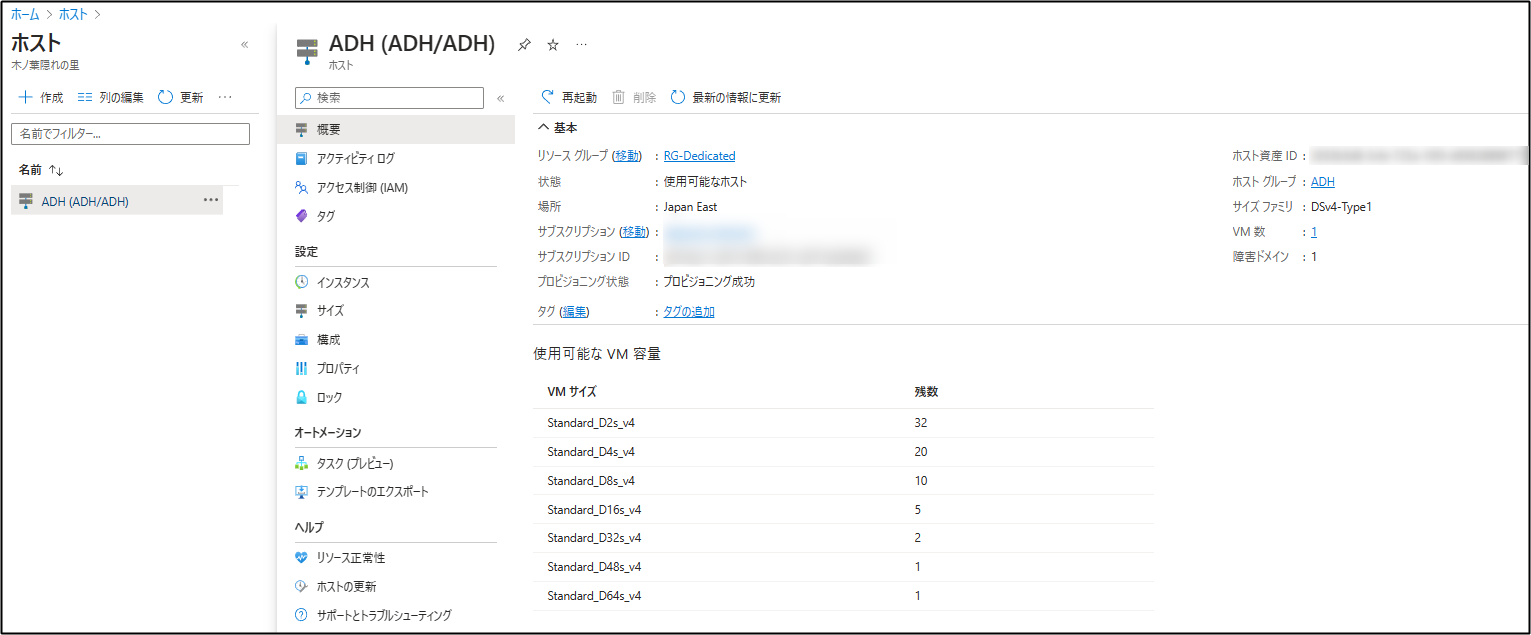
Task: Click 移動 link beside リソース グループ
Action: [x=627, y=156]
